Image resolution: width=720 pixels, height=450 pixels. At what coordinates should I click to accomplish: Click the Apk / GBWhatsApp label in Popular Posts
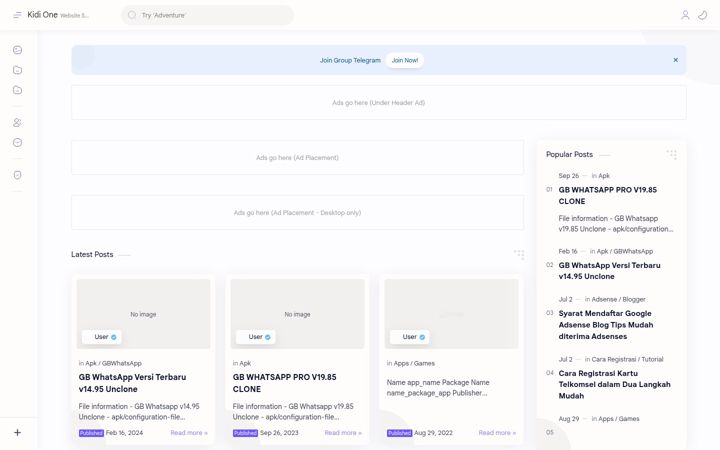click(x=624, y=252)
